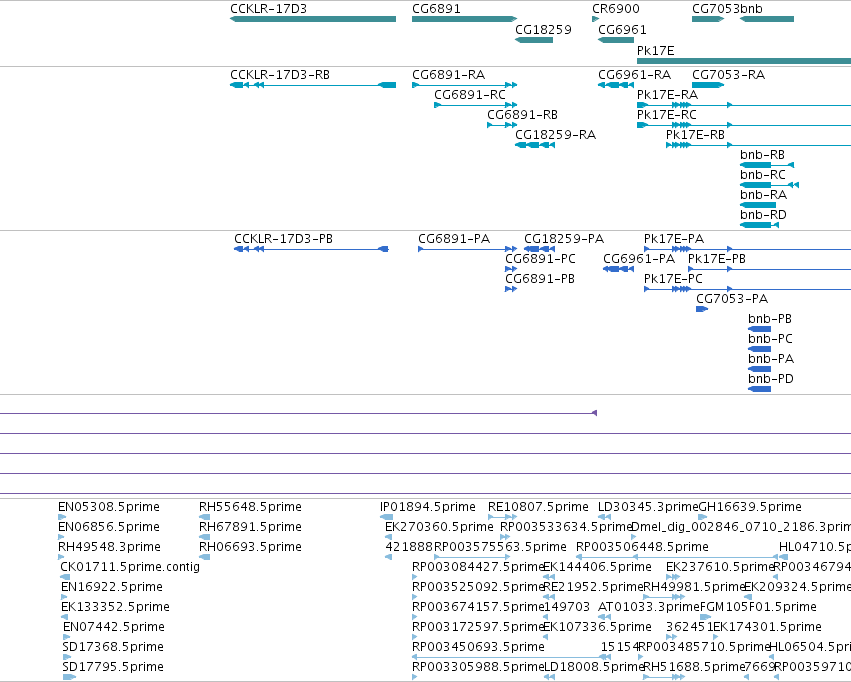Image resolution: width=851 pixels, height=682 pixels.
Task: Click the Pk17E-RC transcript
Action: pos(744,125)
